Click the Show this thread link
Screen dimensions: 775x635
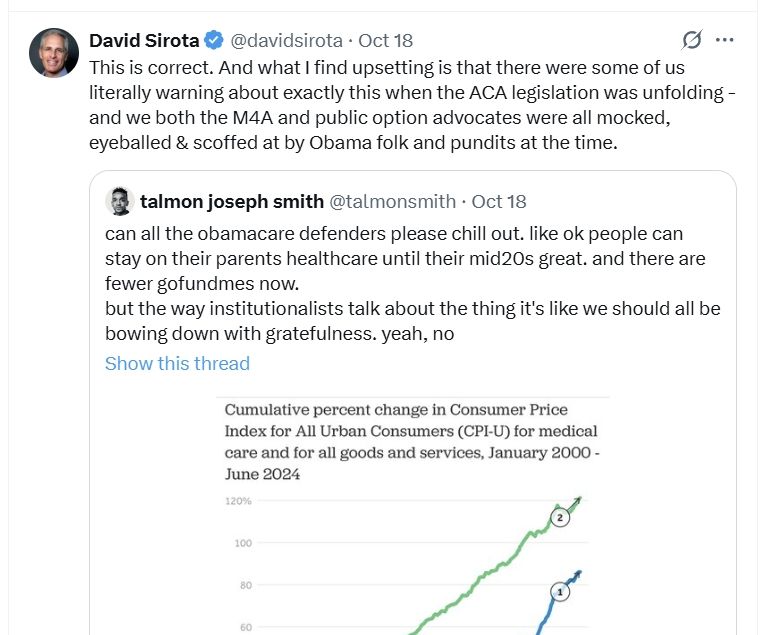177,363
